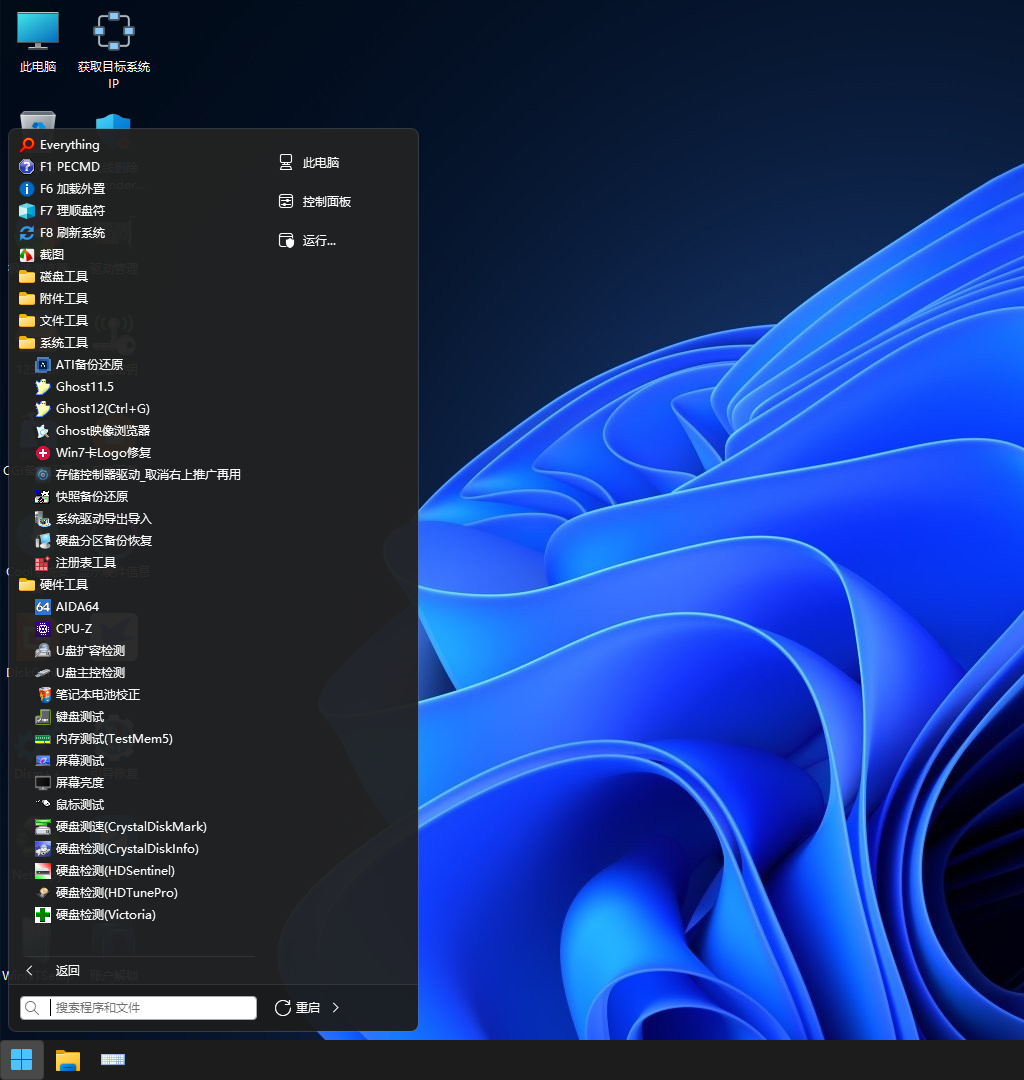
Task: Open HDTunePro disk detection tool
Action: pyautogui.click(x=116, y=893)
